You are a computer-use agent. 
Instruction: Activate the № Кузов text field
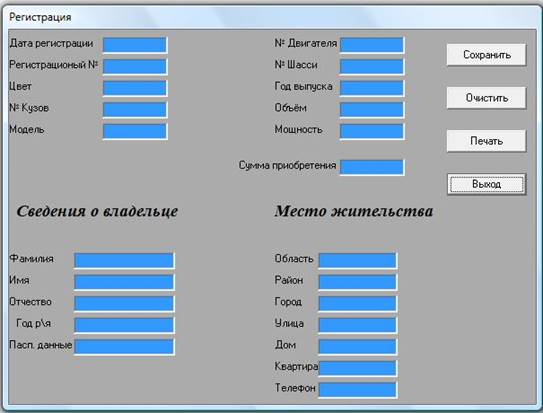[x=135, y=110]
